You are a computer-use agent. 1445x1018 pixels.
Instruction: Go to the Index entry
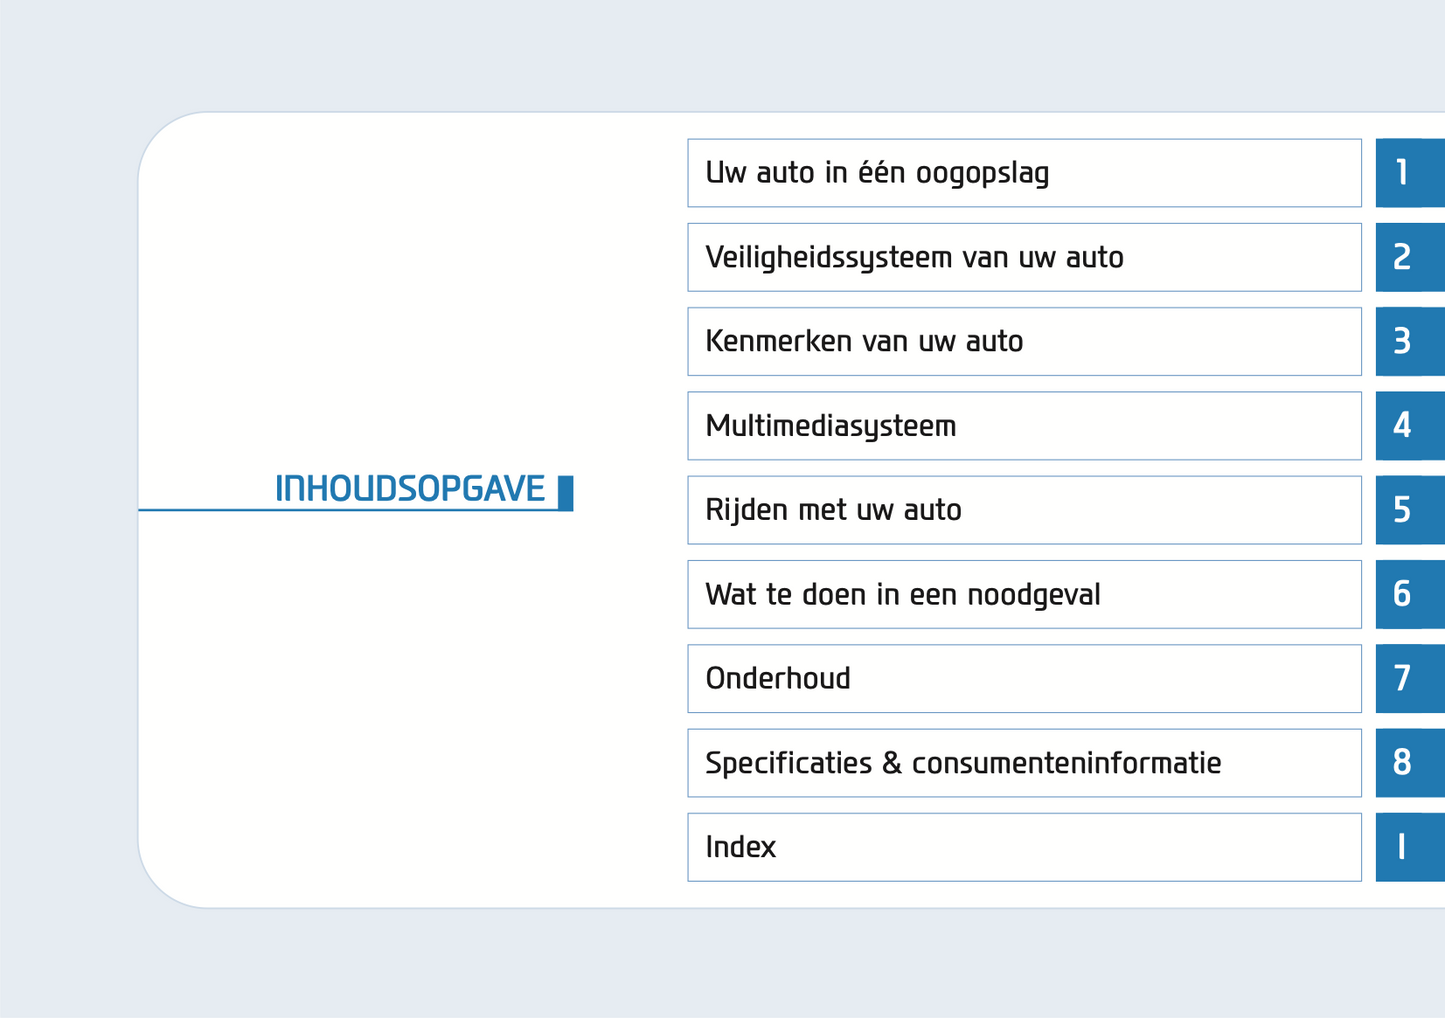[x=1024, y=847]
